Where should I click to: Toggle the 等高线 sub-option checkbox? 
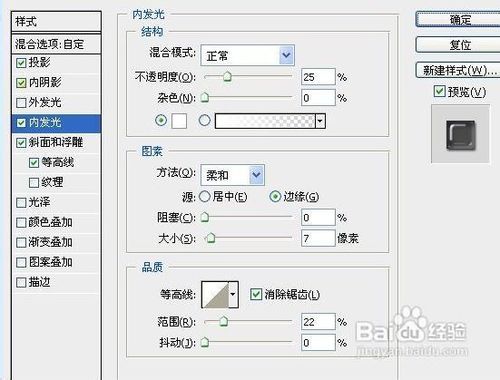pos(34,163)
